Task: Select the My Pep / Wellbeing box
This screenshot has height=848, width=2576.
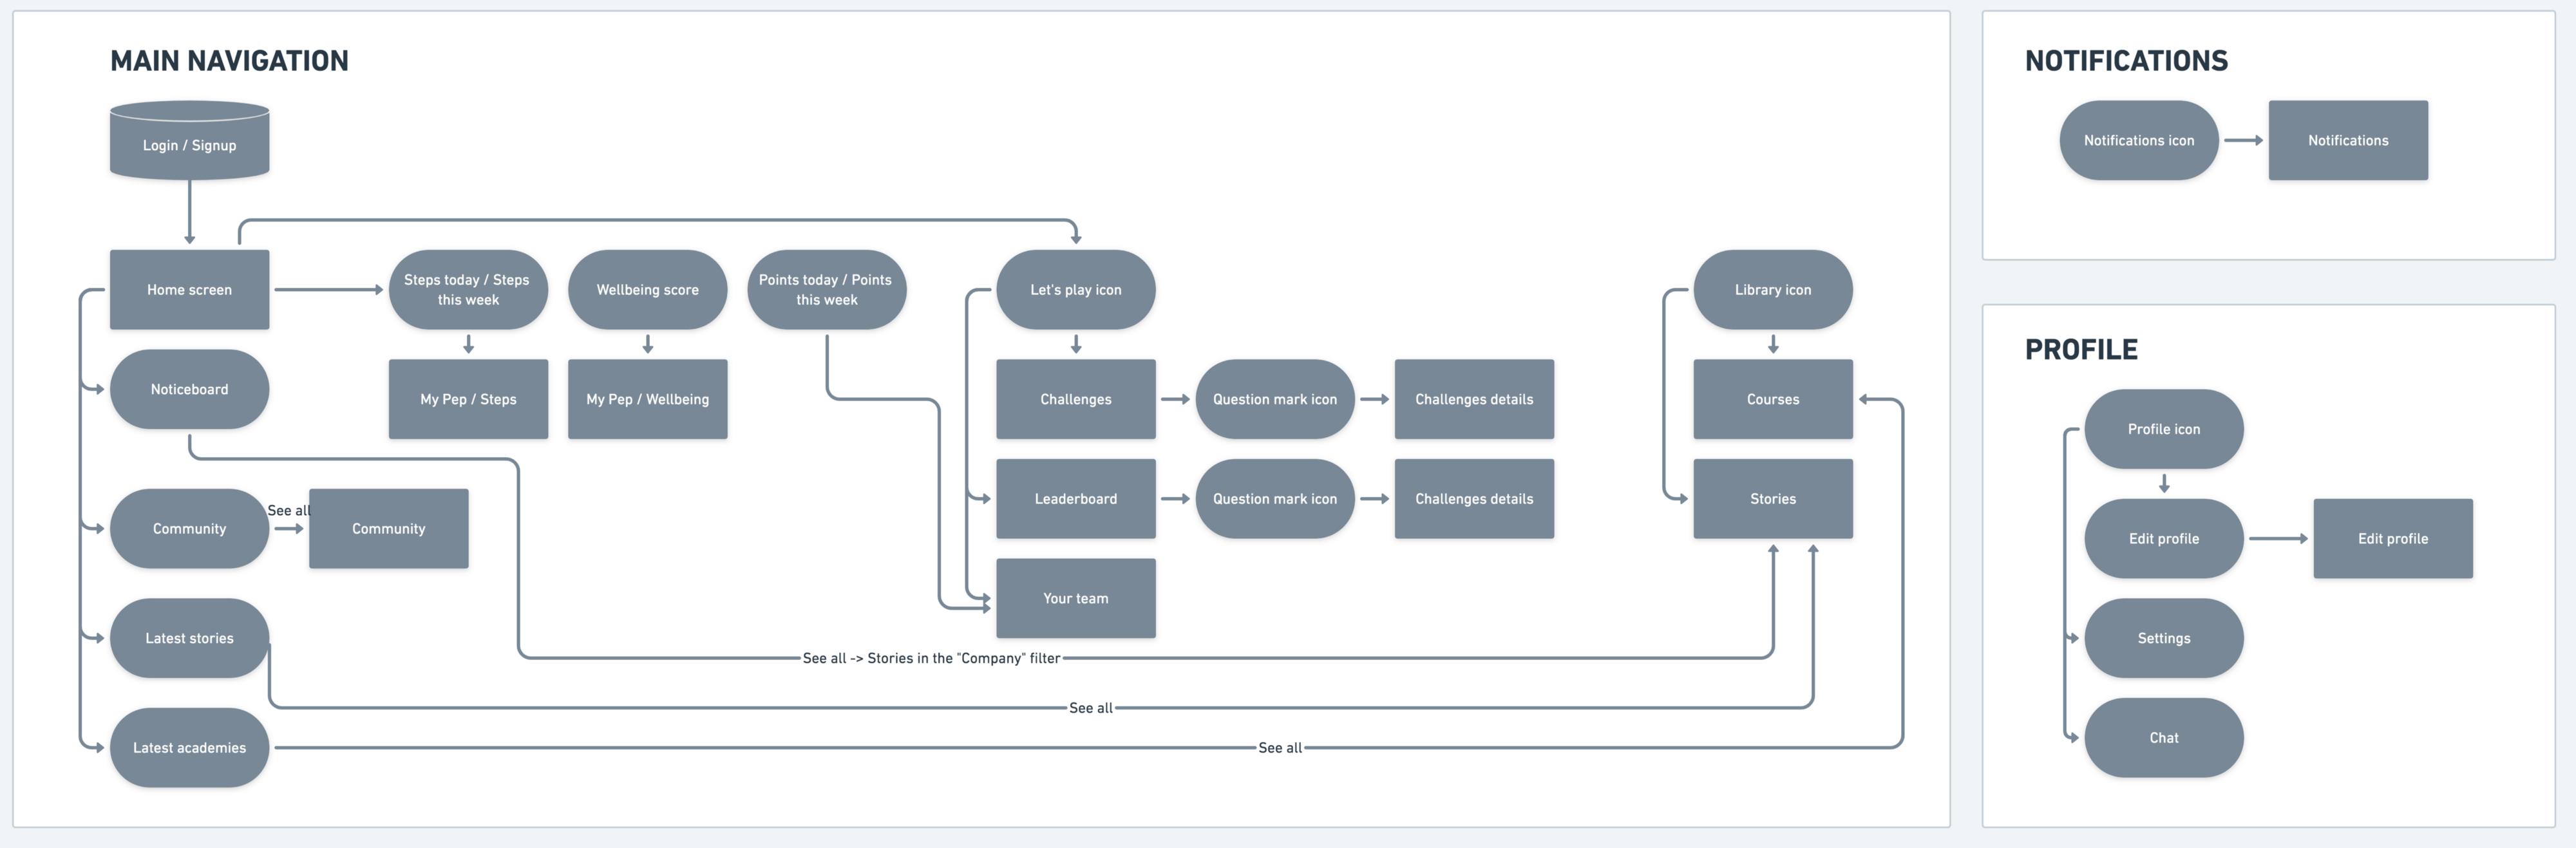Action: pos(647,399)
